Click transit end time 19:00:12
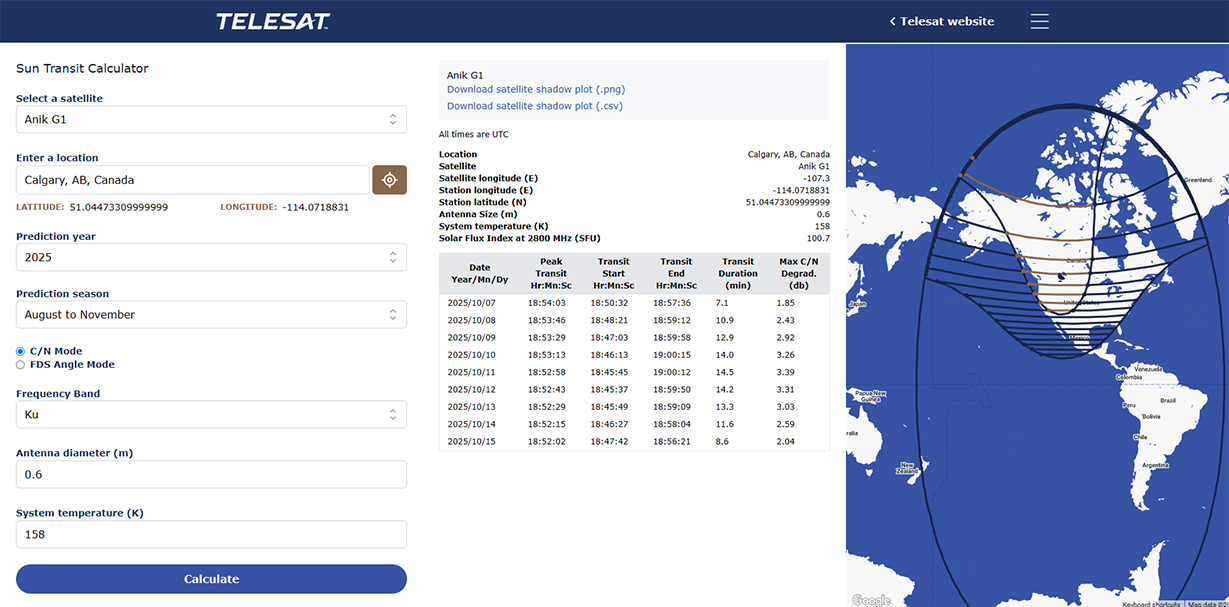 pyautogui.click(x=672, y=372)
